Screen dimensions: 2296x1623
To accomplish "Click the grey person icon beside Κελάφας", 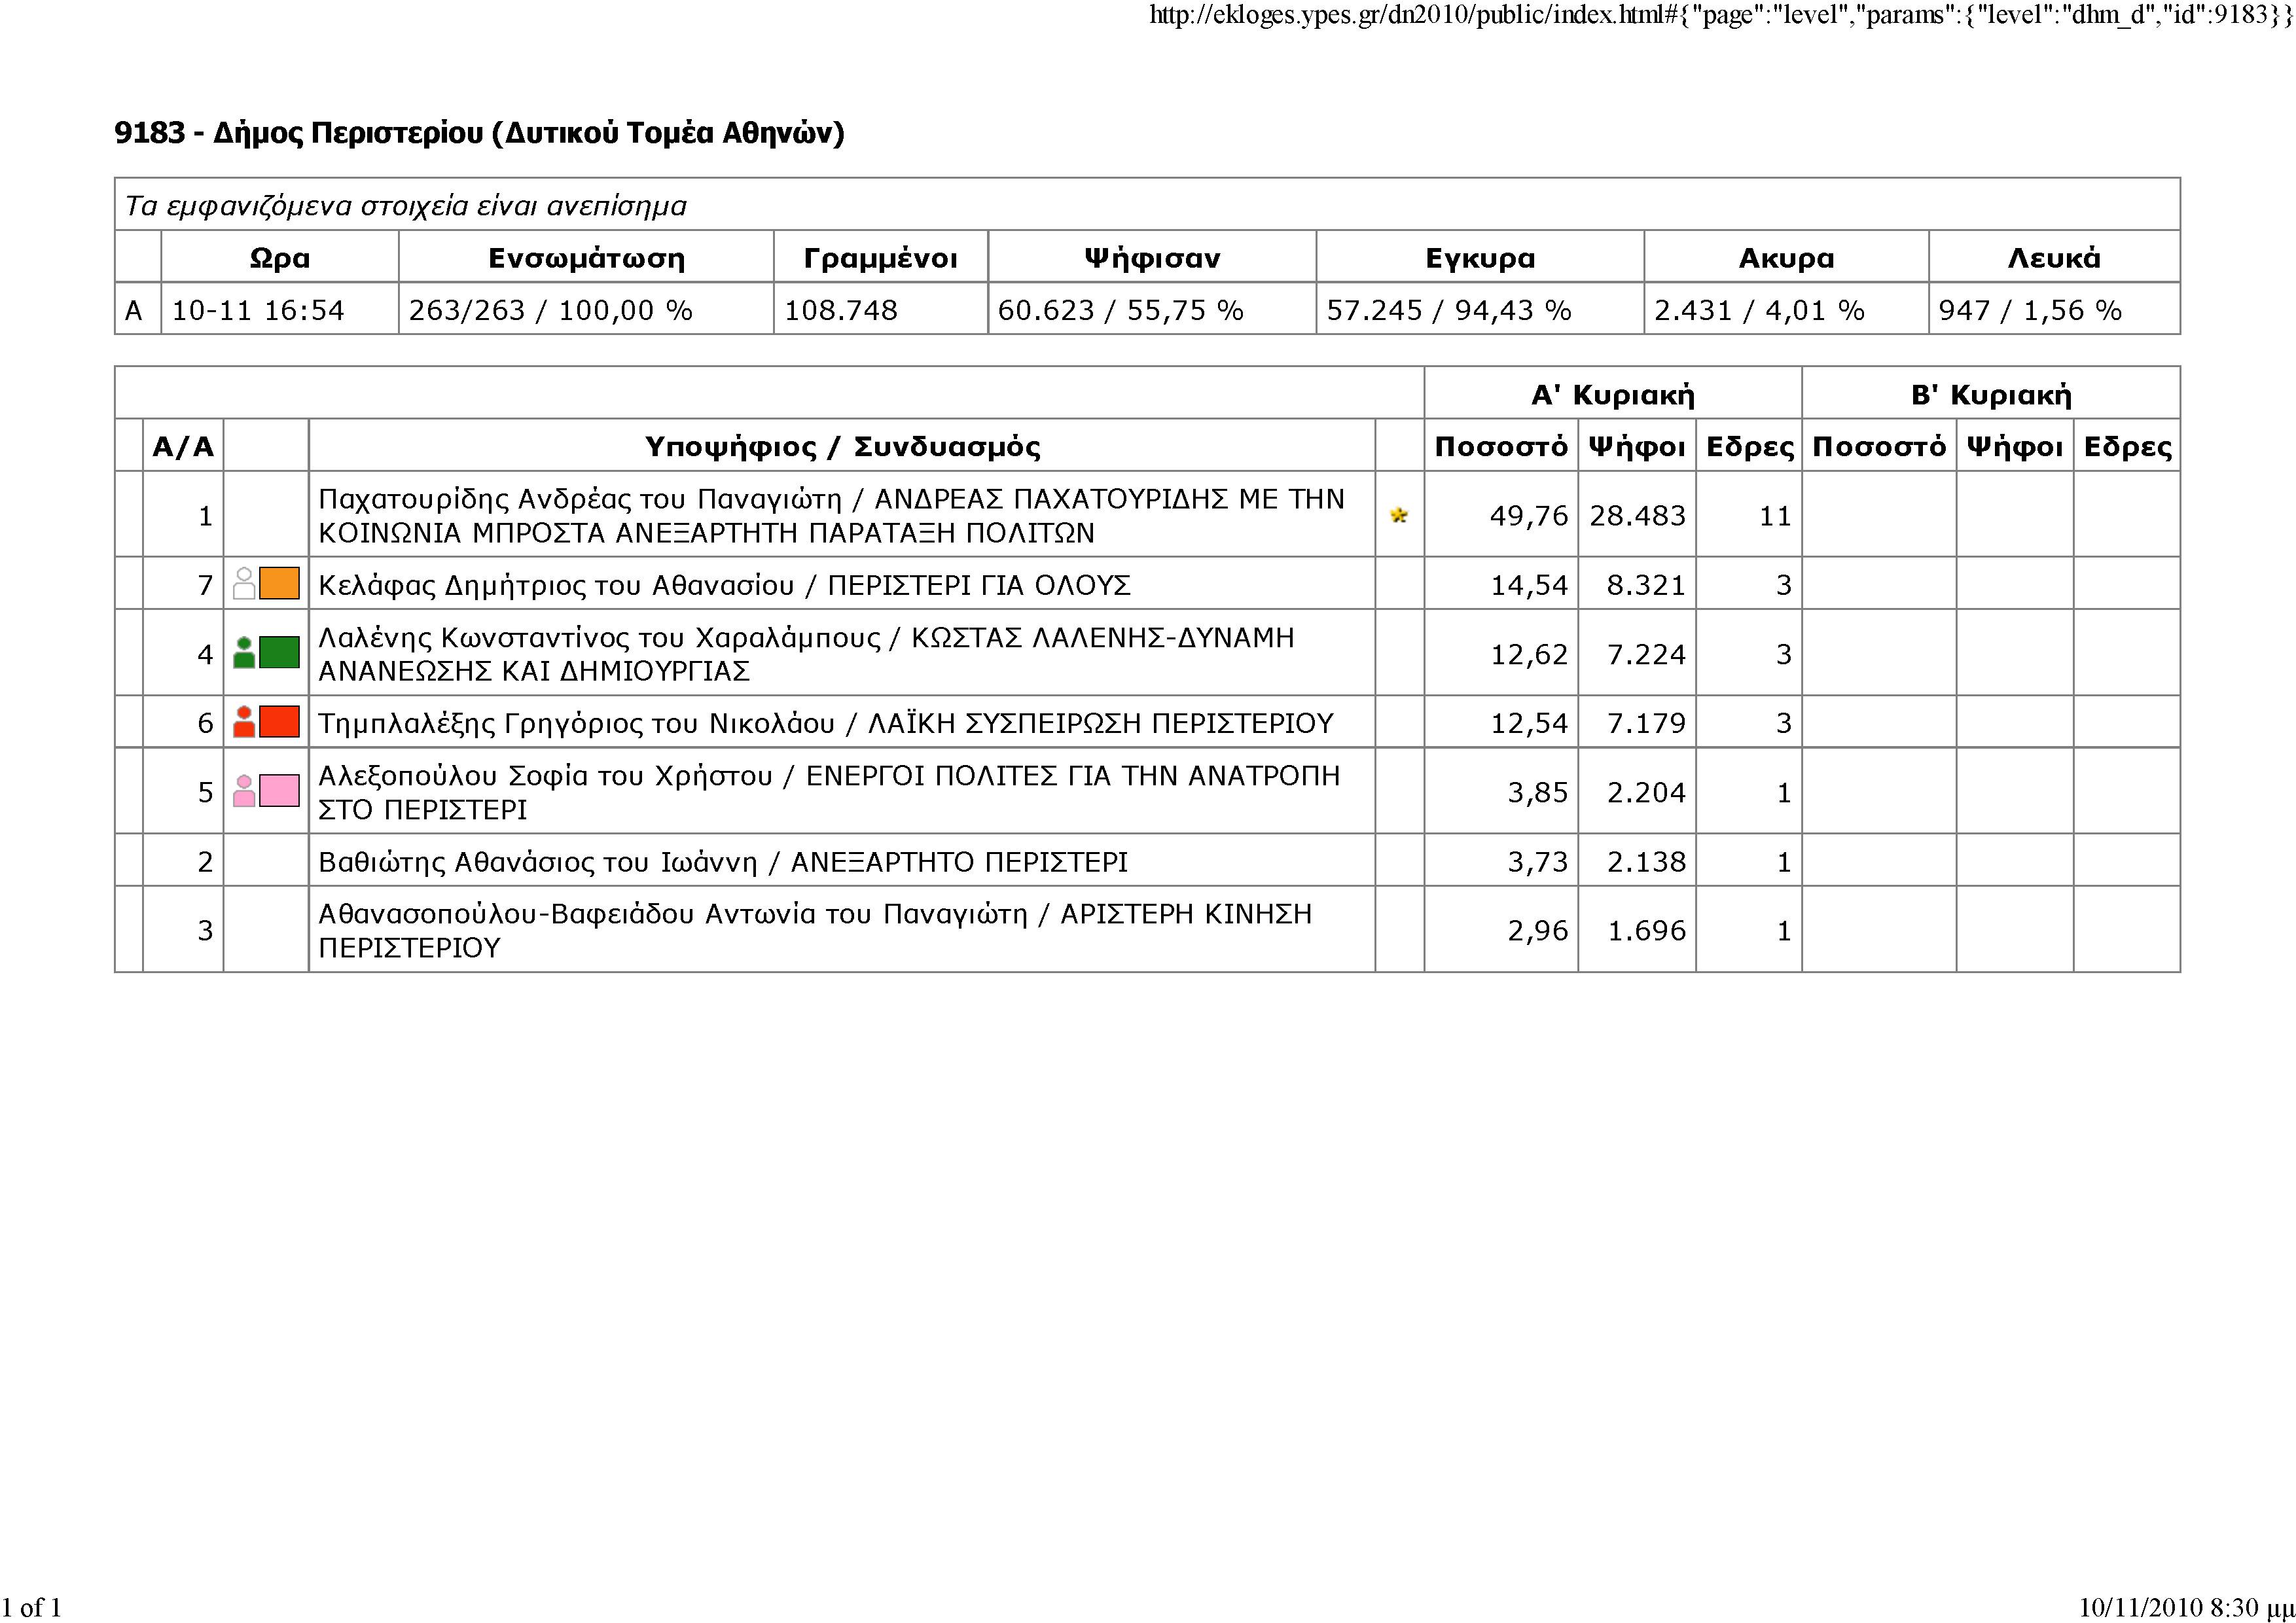I will click(x=244, y=583).
